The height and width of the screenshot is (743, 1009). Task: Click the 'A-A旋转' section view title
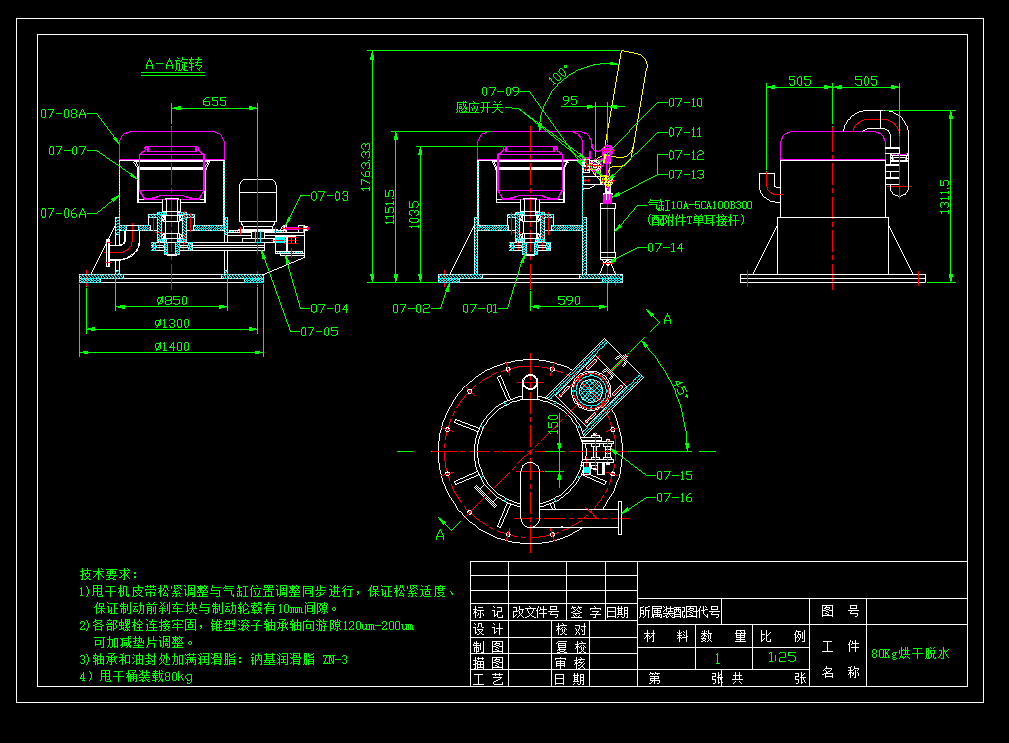[x=174, y=64]
